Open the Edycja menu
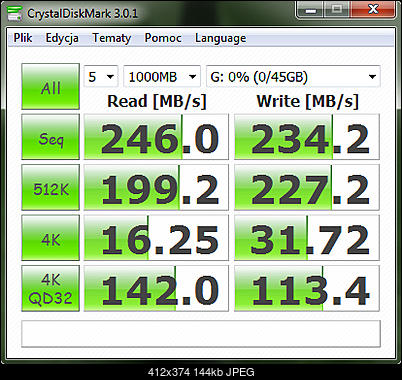This screenshot has height=380, width=402. pos(62,38)
